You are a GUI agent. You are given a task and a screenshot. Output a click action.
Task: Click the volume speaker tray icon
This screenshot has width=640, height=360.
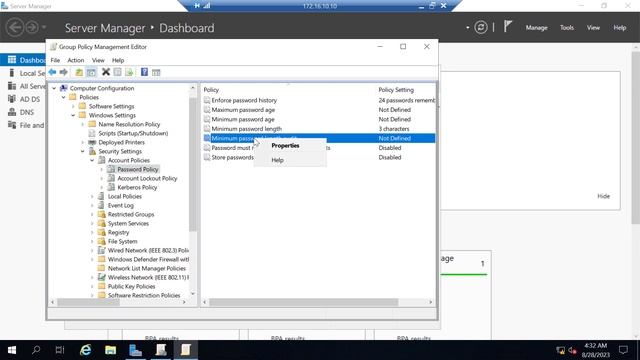tap(572, 350)
